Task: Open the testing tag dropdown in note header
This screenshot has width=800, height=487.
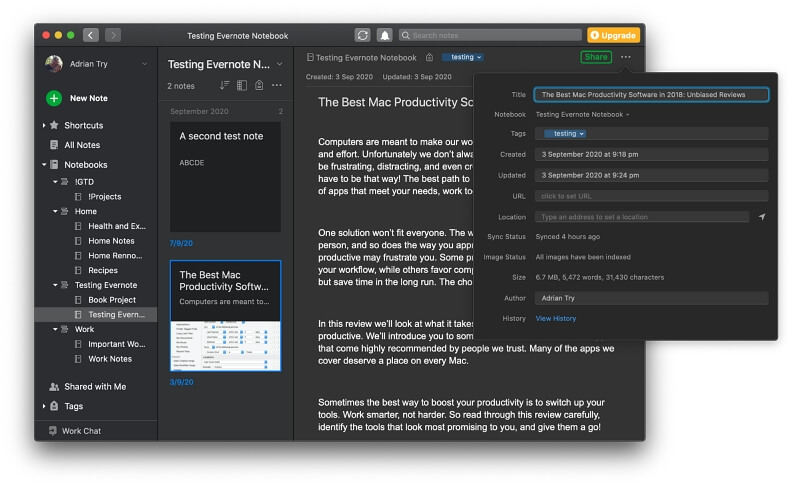Action: click(479, 57)
